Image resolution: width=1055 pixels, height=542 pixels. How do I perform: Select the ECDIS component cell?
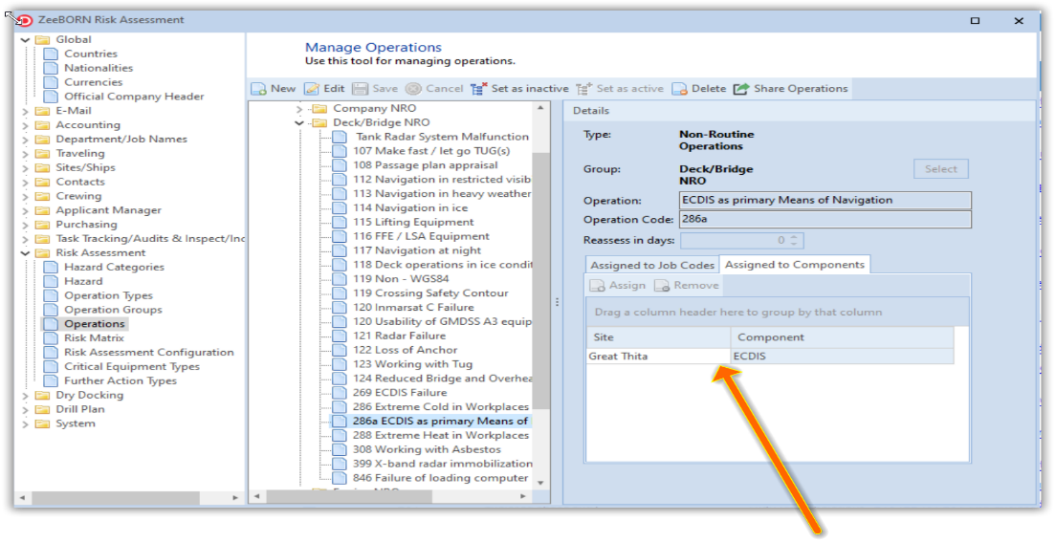coord(842,356)
